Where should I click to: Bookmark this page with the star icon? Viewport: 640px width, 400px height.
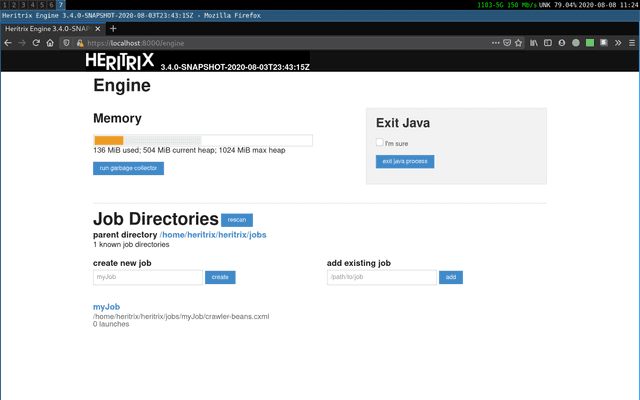pyautogui.click(x=518, y=42)
